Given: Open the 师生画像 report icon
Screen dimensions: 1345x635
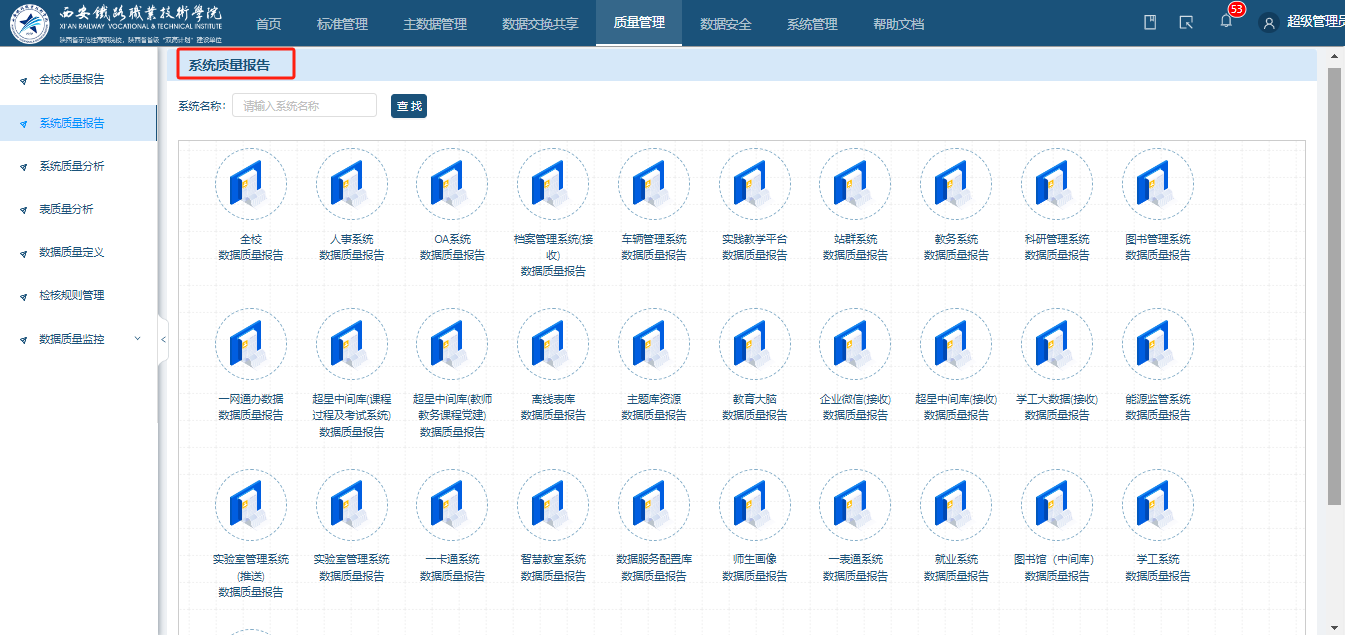Looking at the screenshot, I should [754, 505].
